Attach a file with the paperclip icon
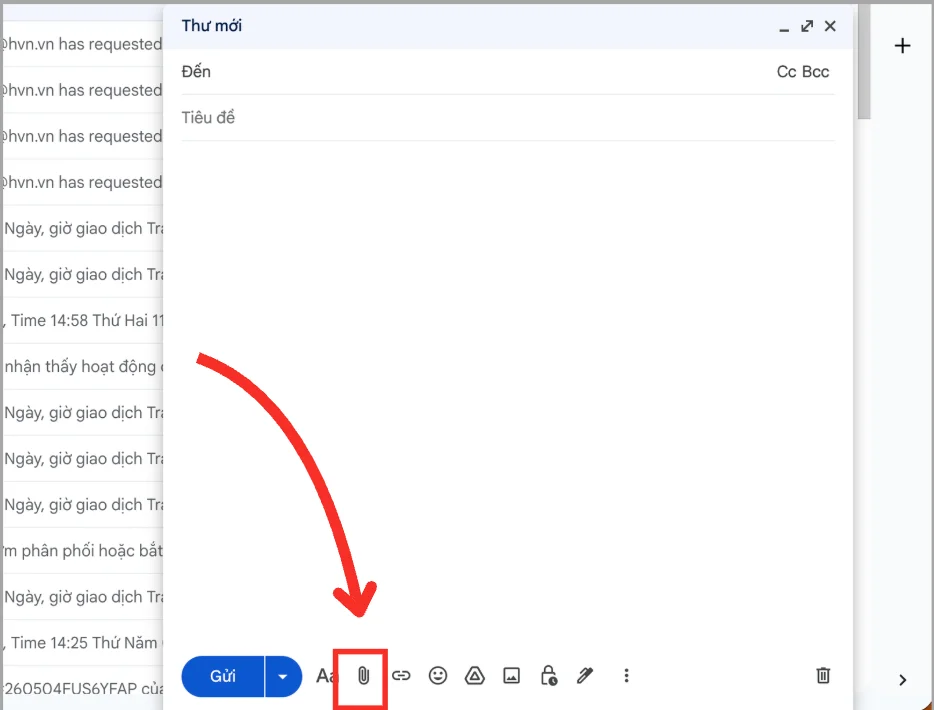Viewport: 934px width, 710px height. point(363,675)
